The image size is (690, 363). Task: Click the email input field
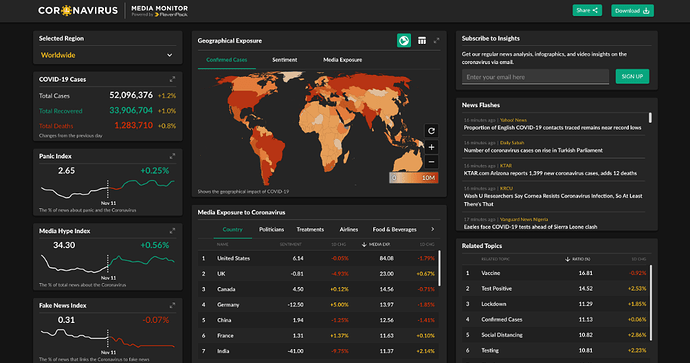point(536,77)
